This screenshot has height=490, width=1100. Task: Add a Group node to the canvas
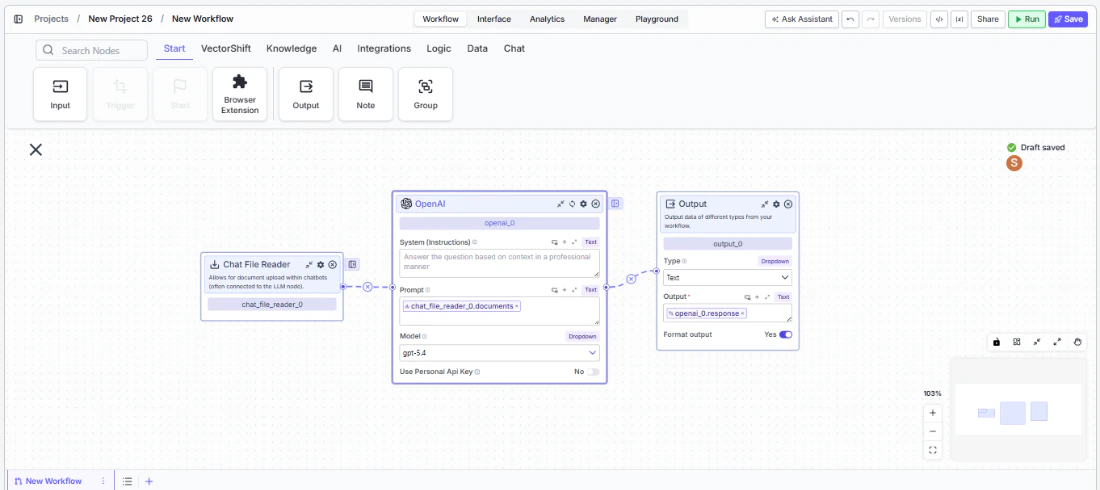(x=425, y=94)
